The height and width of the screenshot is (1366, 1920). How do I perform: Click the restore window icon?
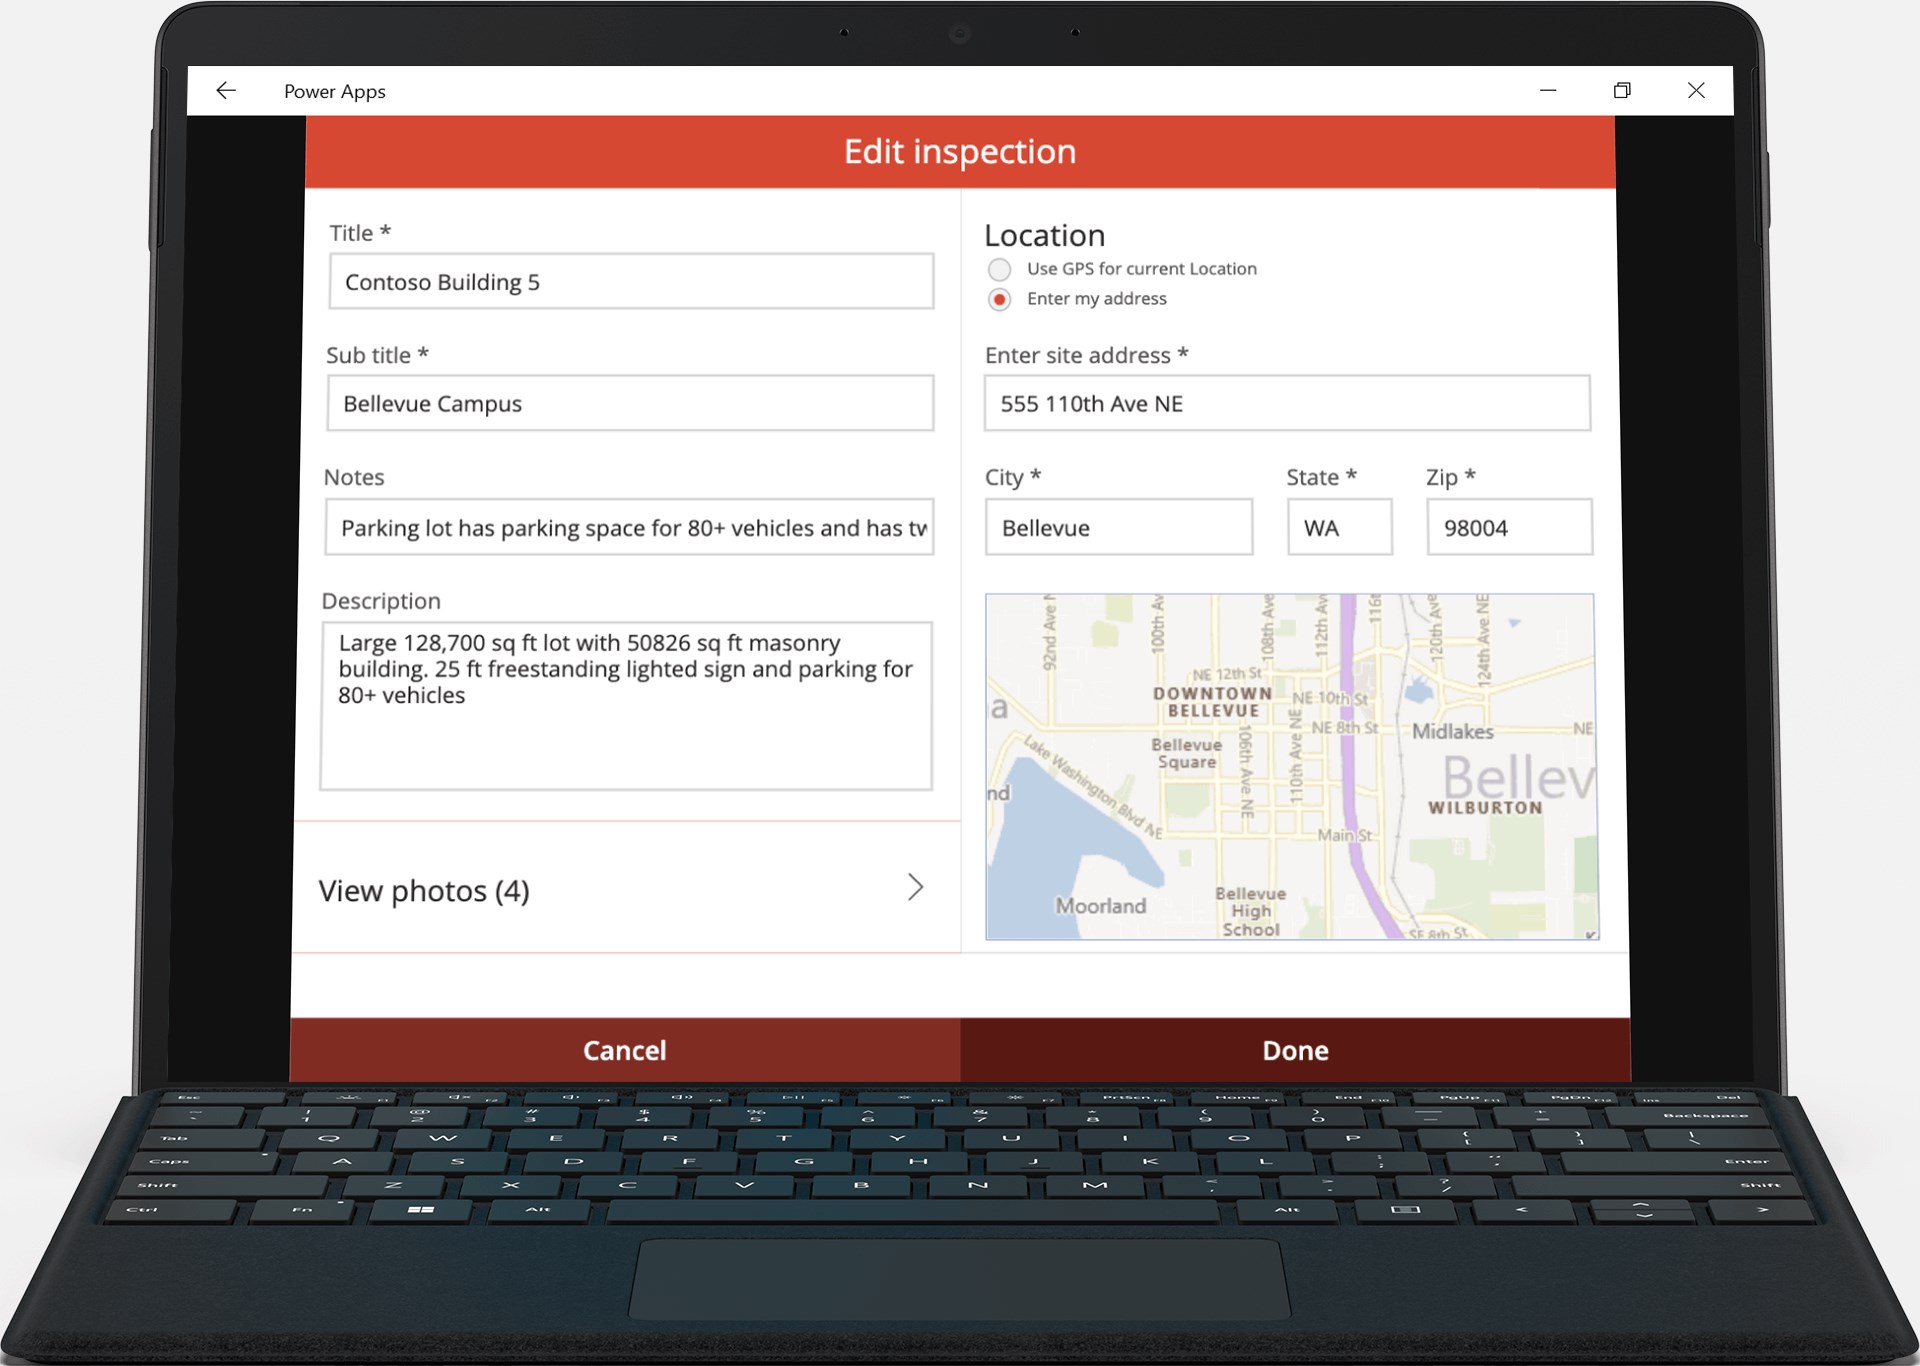click(x=1622, y=90)
